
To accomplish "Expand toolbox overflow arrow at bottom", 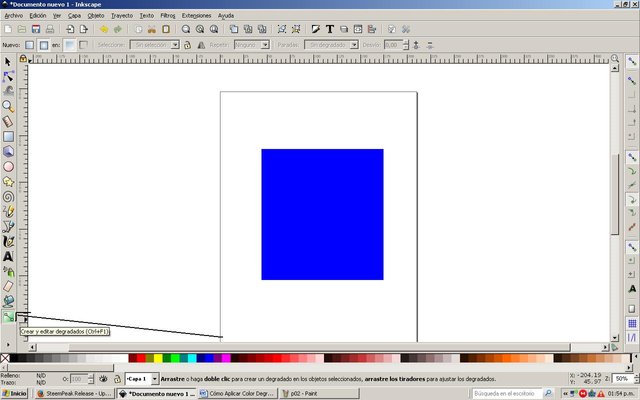I will tap(8, 345).
